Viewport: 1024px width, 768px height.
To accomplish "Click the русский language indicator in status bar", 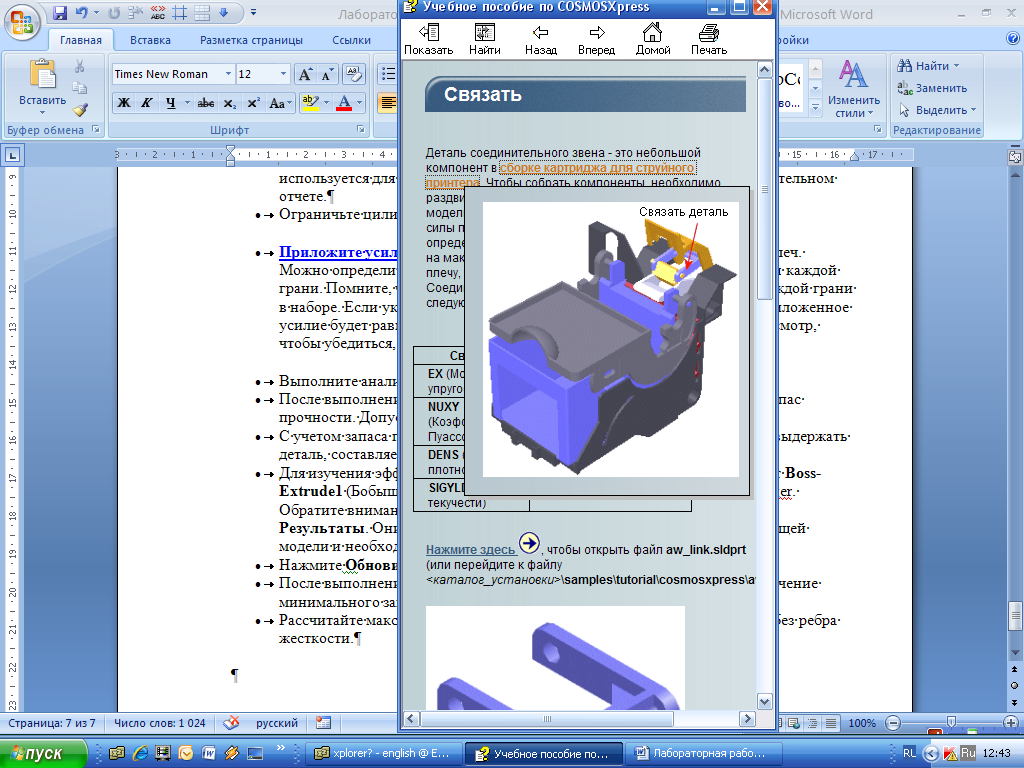I will [277, 723].
